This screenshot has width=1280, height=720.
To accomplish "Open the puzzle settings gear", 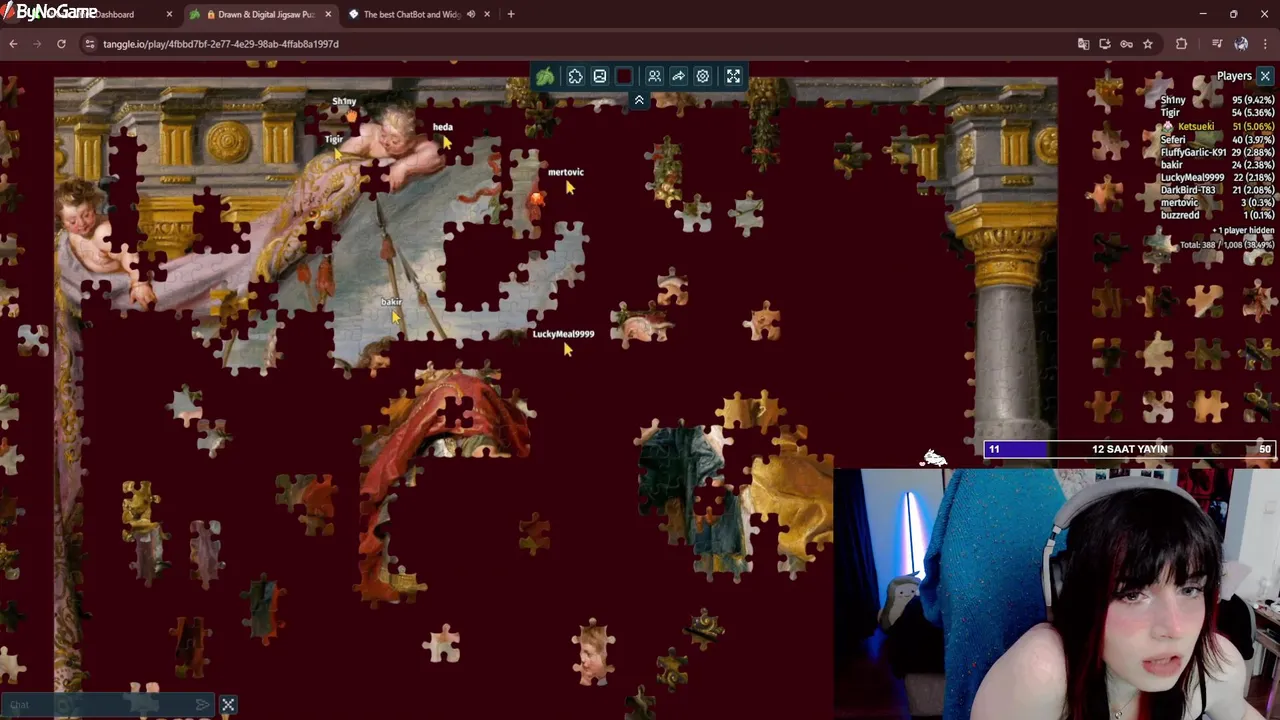I will click(703, 76).
